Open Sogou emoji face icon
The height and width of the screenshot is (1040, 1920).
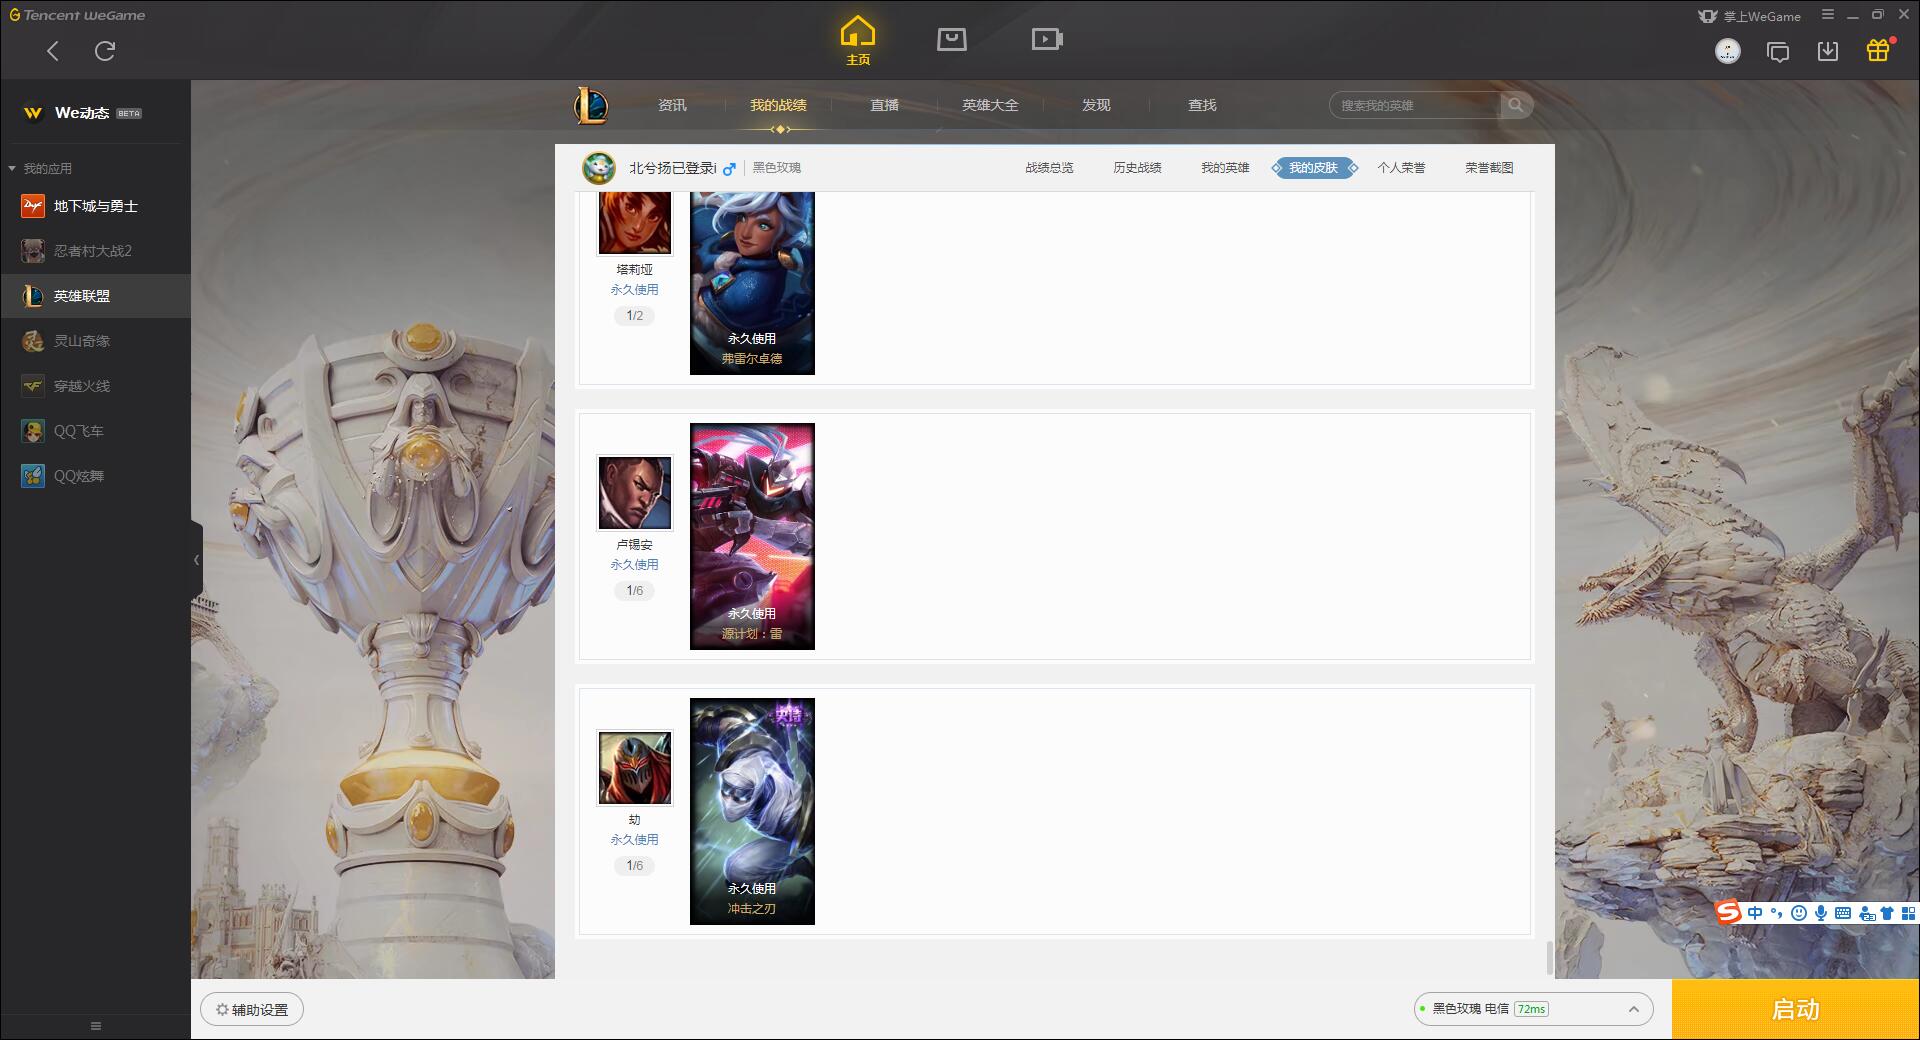click(1799, 913)
